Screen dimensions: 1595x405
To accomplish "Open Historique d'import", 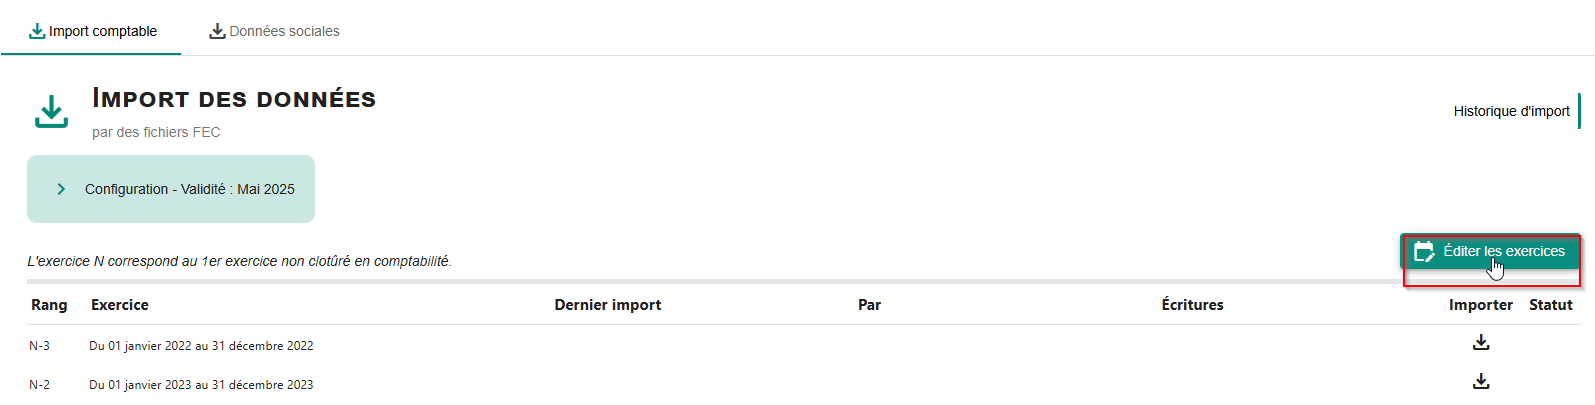I will (x=1511, y=111).
